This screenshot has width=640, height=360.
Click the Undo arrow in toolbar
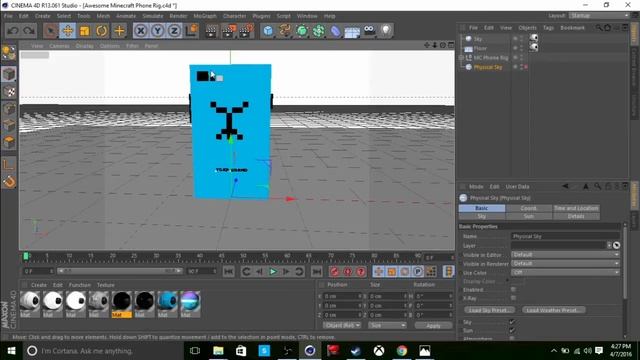pyautogui.click(x=13, y=31)
